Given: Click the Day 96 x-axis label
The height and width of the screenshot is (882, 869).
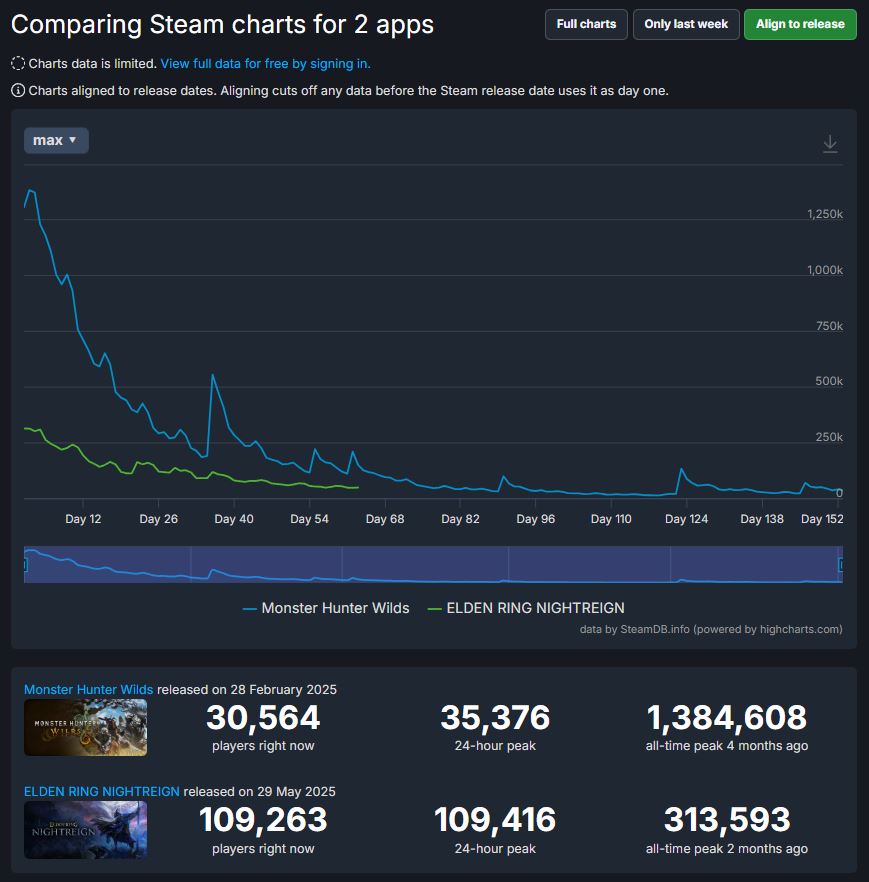Looking at the screenshot, I should point(535,519).
